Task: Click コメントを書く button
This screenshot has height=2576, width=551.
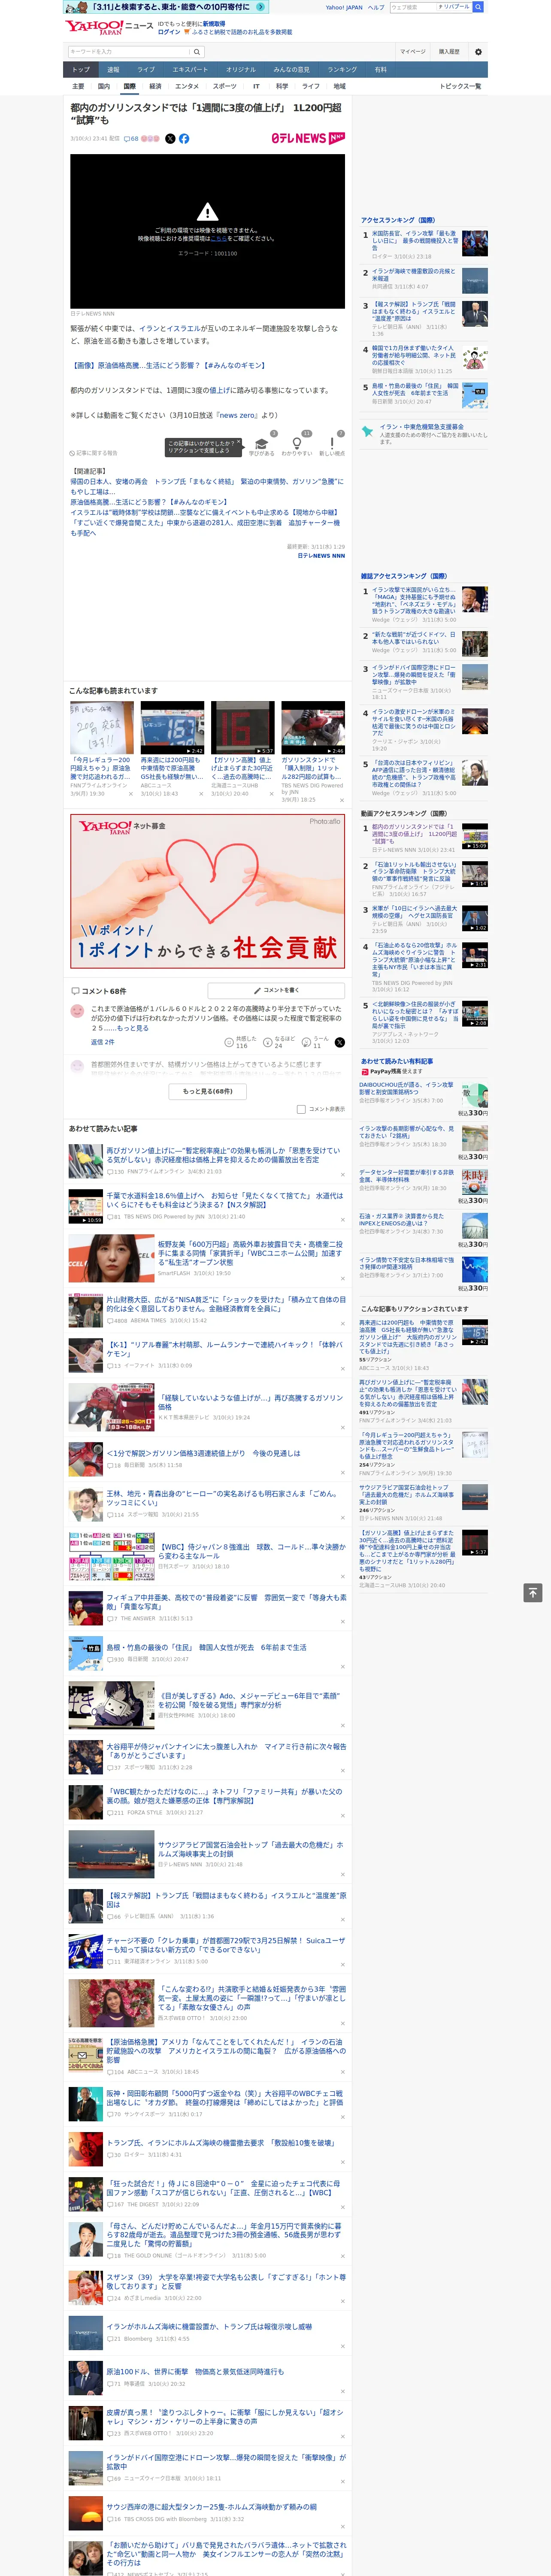Action: point(276,990)
